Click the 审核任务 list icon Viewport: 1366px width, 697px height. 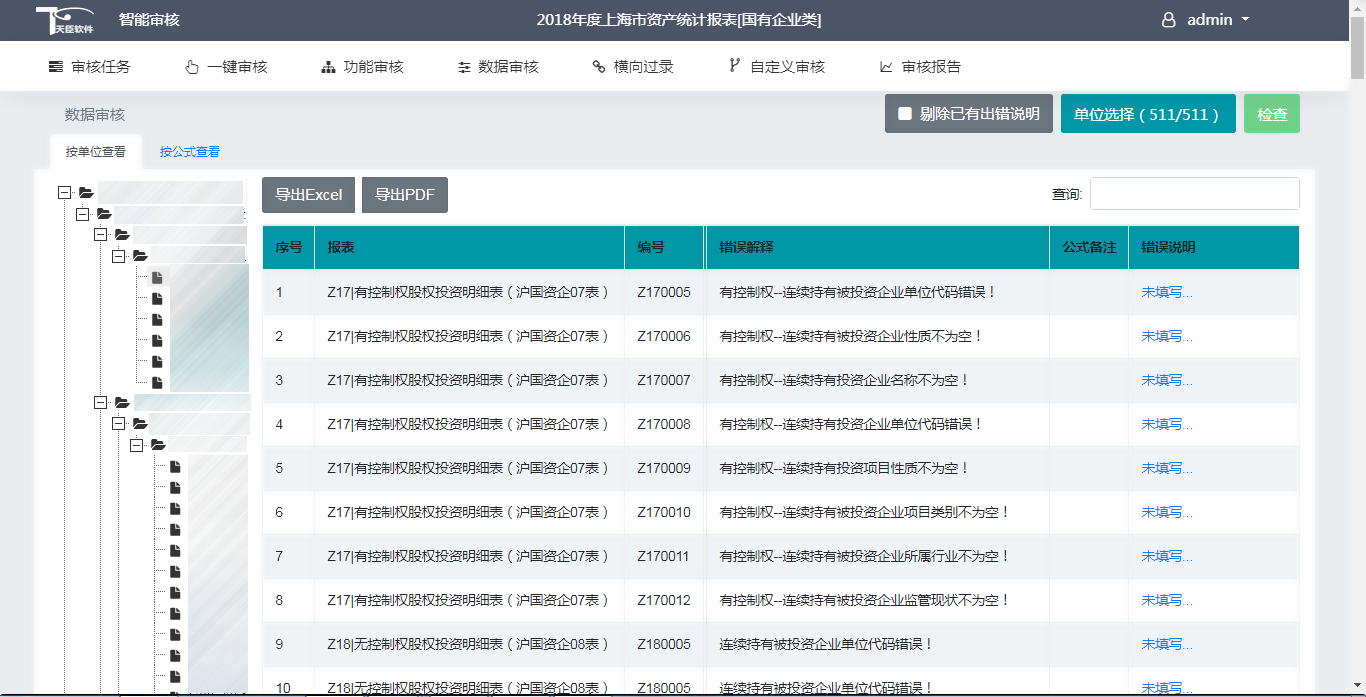coord(56,67)
